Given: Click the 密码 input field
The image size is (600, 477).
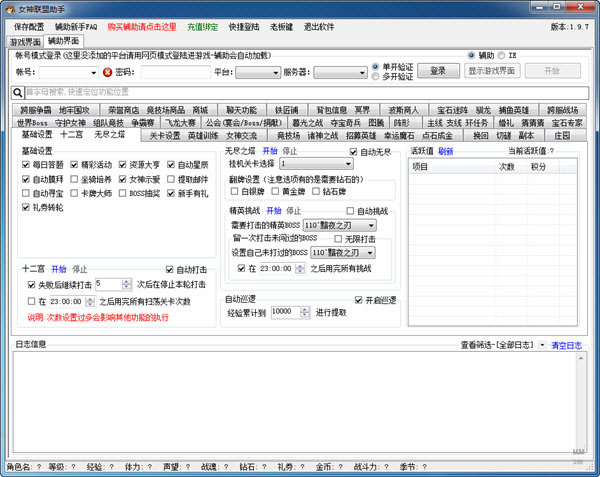Looking at the screenshot, I should [x=176, y=72].
